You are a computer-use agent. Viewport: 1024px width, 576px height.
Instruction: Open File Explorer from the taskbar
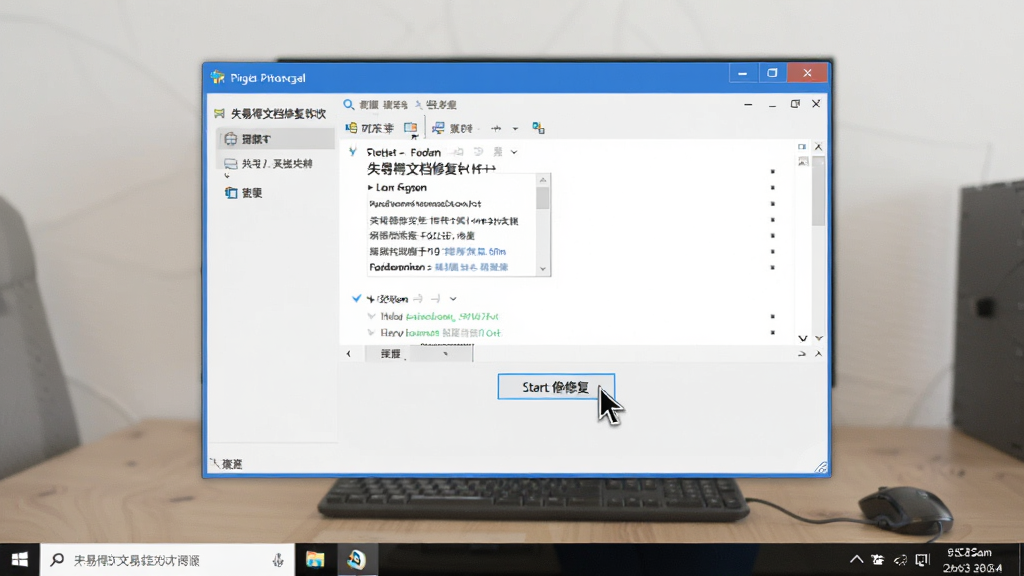[x=315, y=560]
